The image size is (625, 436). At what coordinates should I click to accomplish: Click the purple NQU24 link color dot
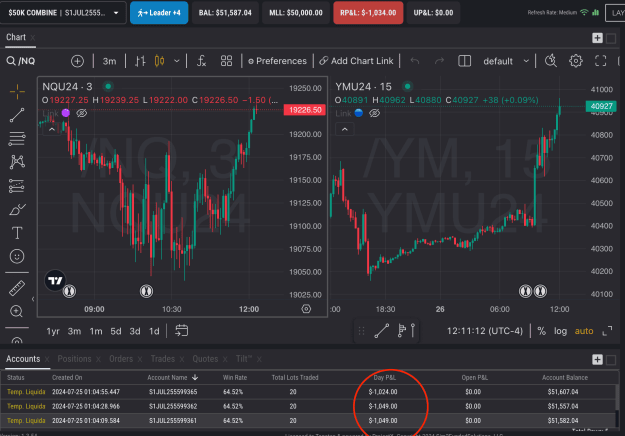coord(66,113)
